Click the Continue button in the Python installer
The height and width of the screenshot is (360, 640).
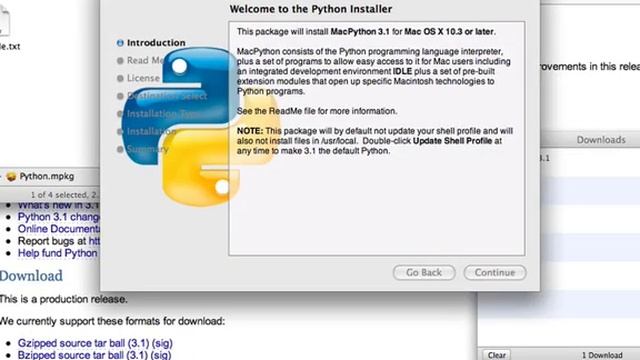coord(495,273)
